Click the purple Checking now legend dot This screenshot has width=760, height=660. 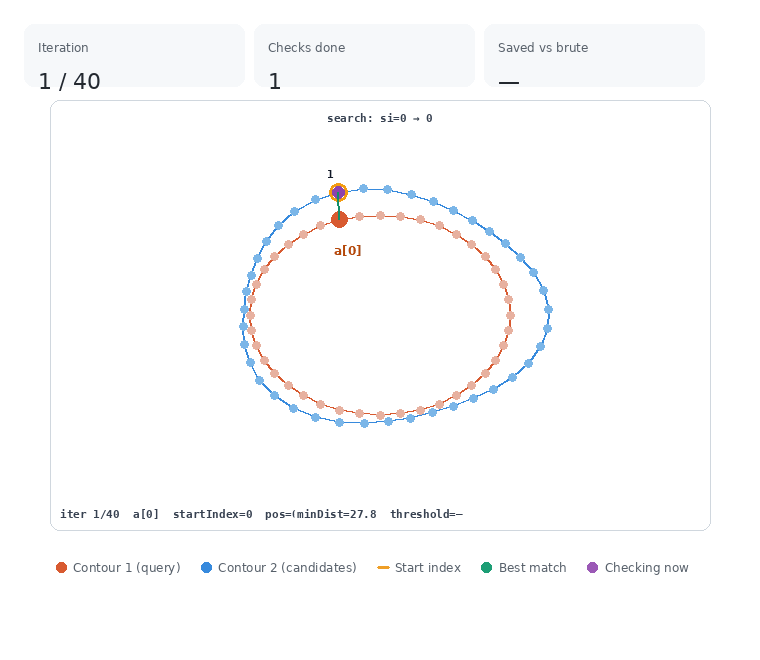(x=592, y=567)
